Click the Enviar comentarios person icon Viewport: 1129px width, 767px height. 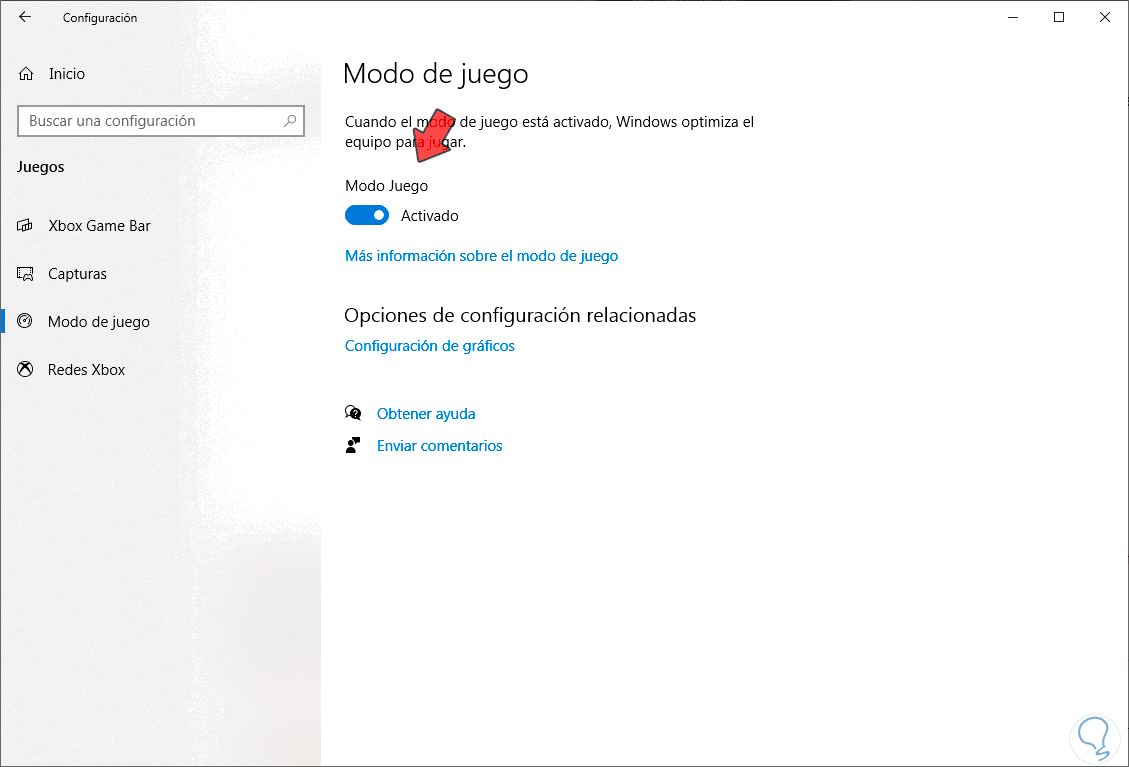353,446
